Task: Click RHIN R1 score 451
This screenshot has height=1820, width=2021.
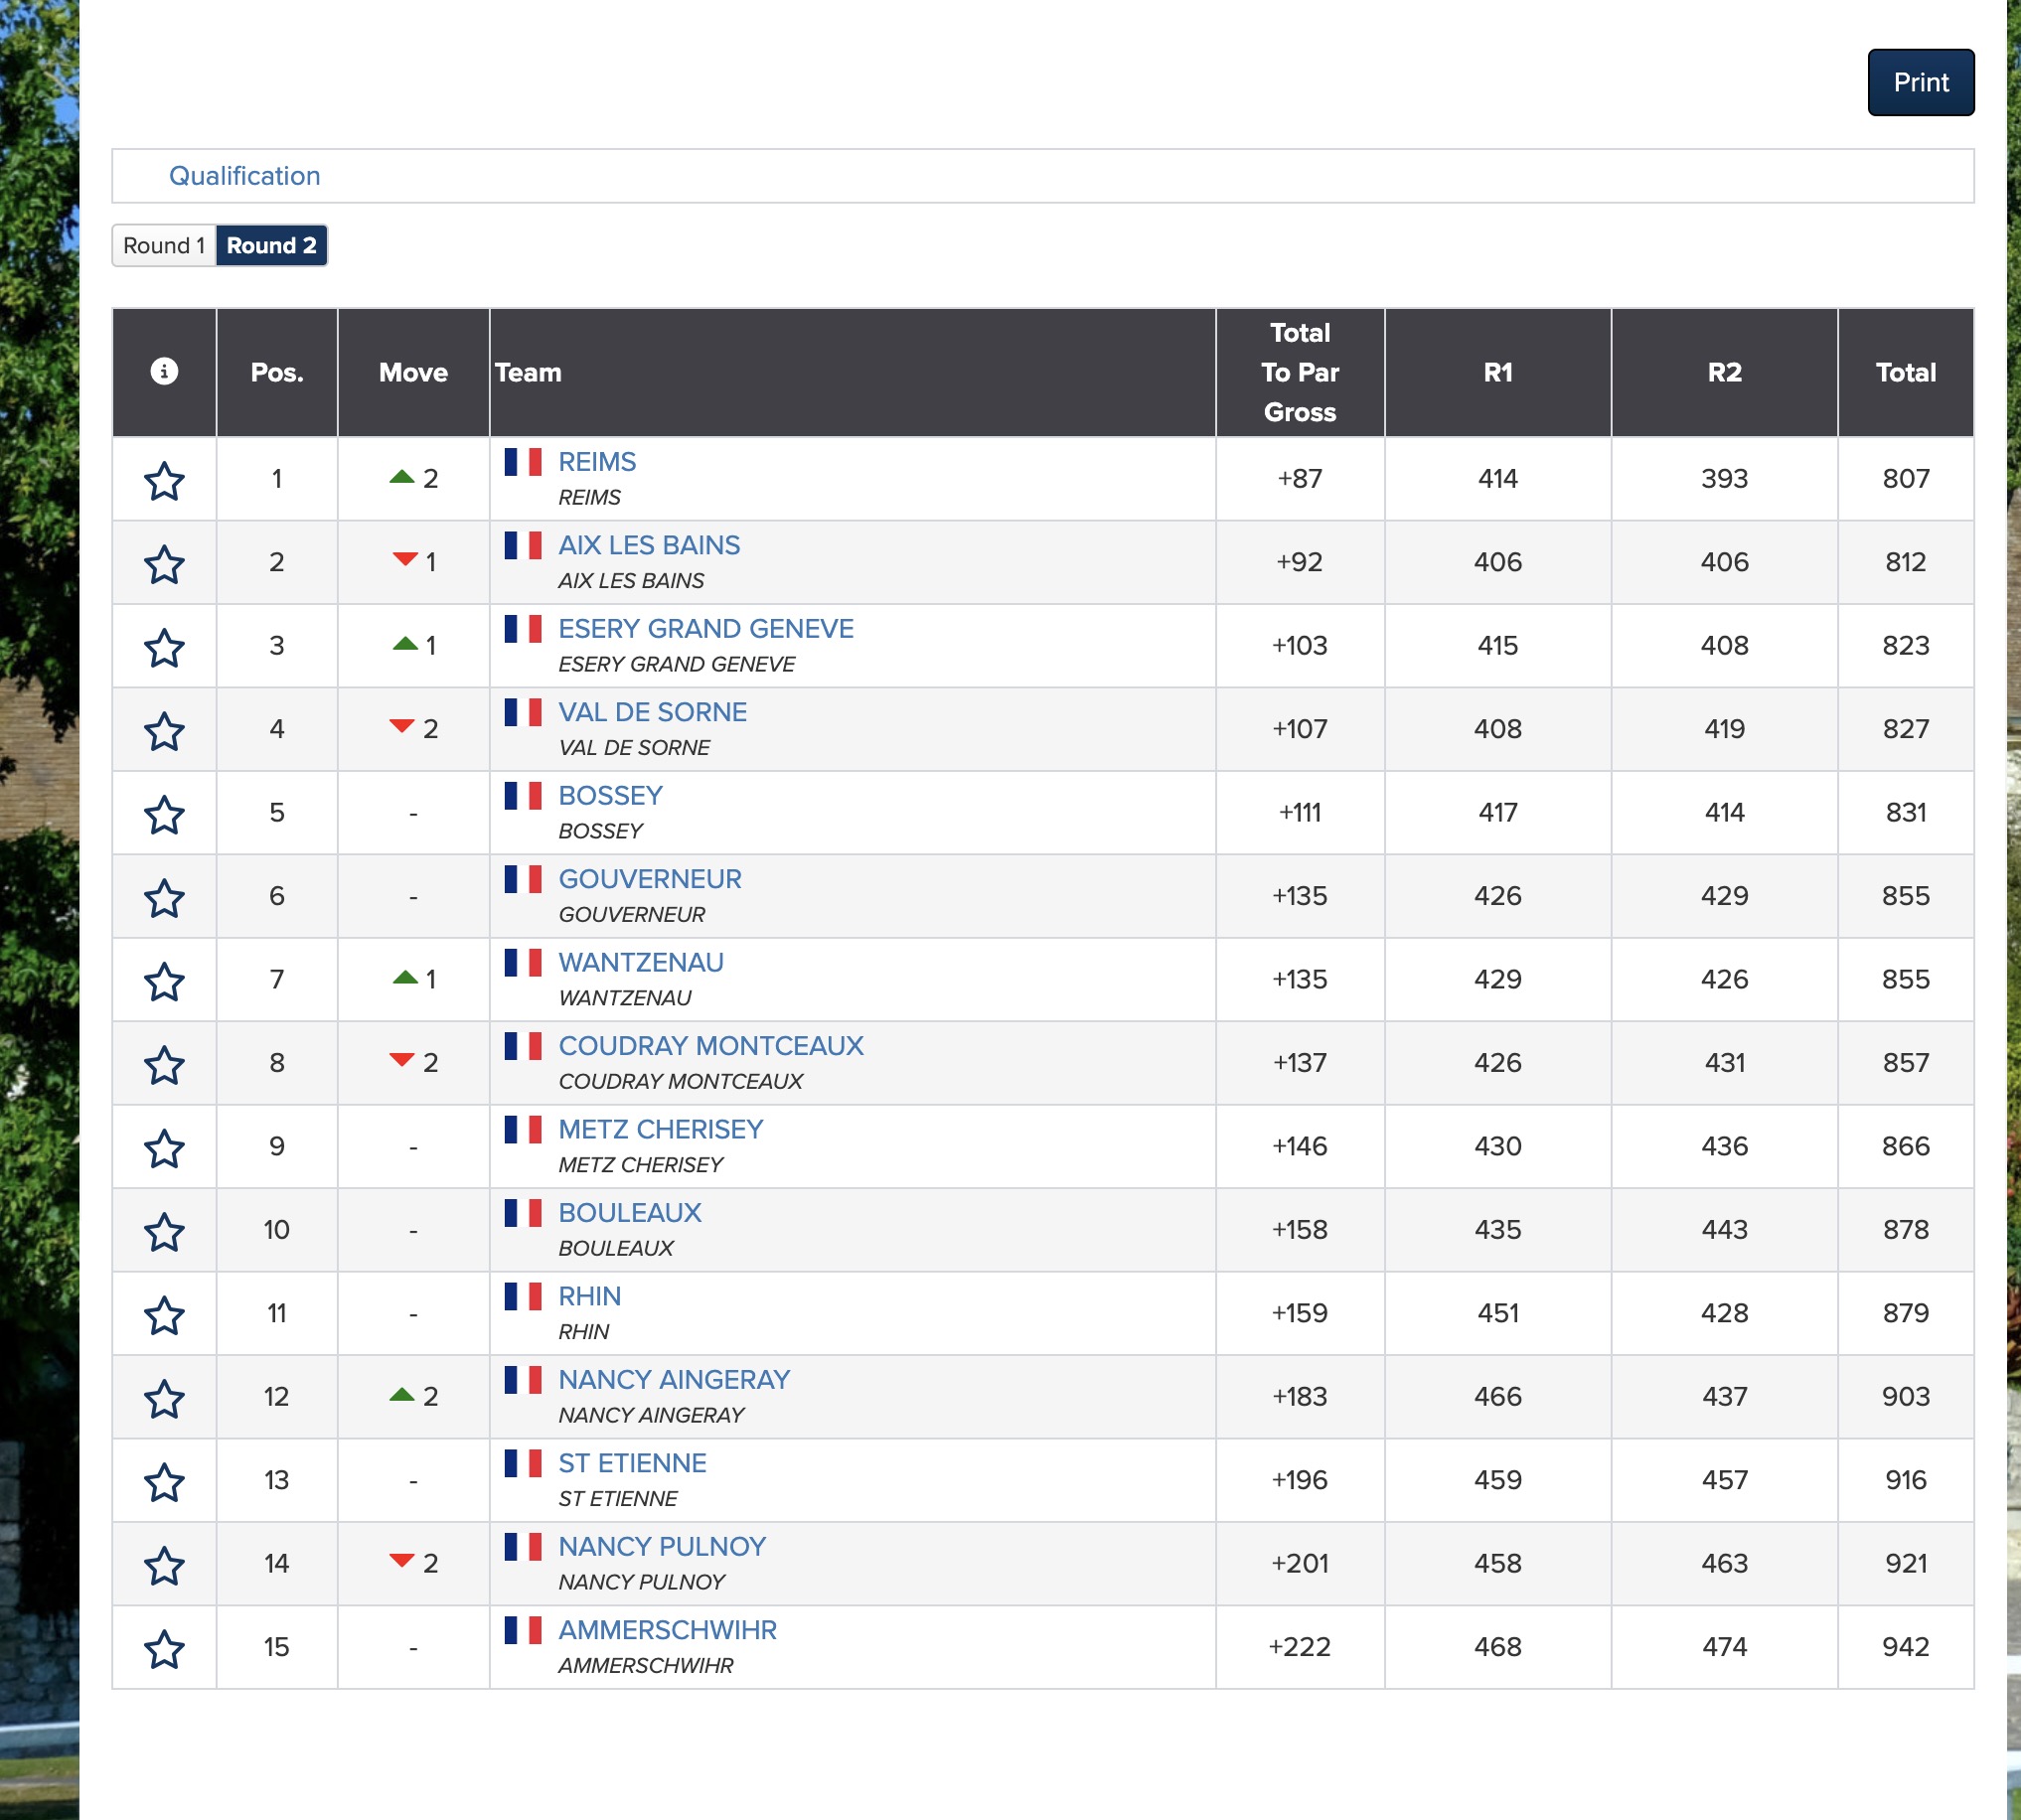Action: click(1498, 1314)
